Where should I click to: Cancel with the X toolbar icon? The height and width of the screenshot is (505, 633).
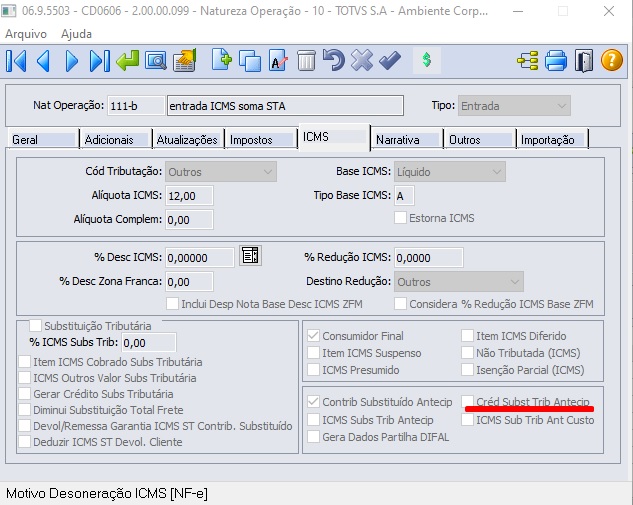point(362,60)
